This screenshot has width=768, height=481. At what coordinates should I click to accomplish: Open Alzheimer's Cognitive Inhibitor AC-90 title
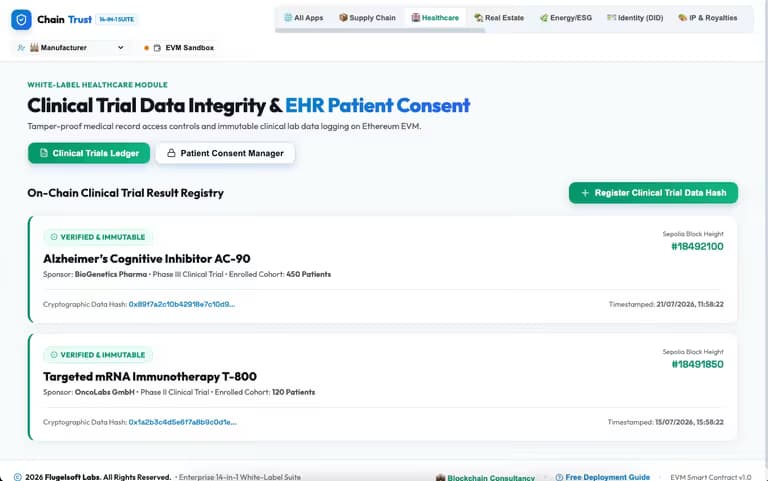pyautogui.click(x=146, y=259)
